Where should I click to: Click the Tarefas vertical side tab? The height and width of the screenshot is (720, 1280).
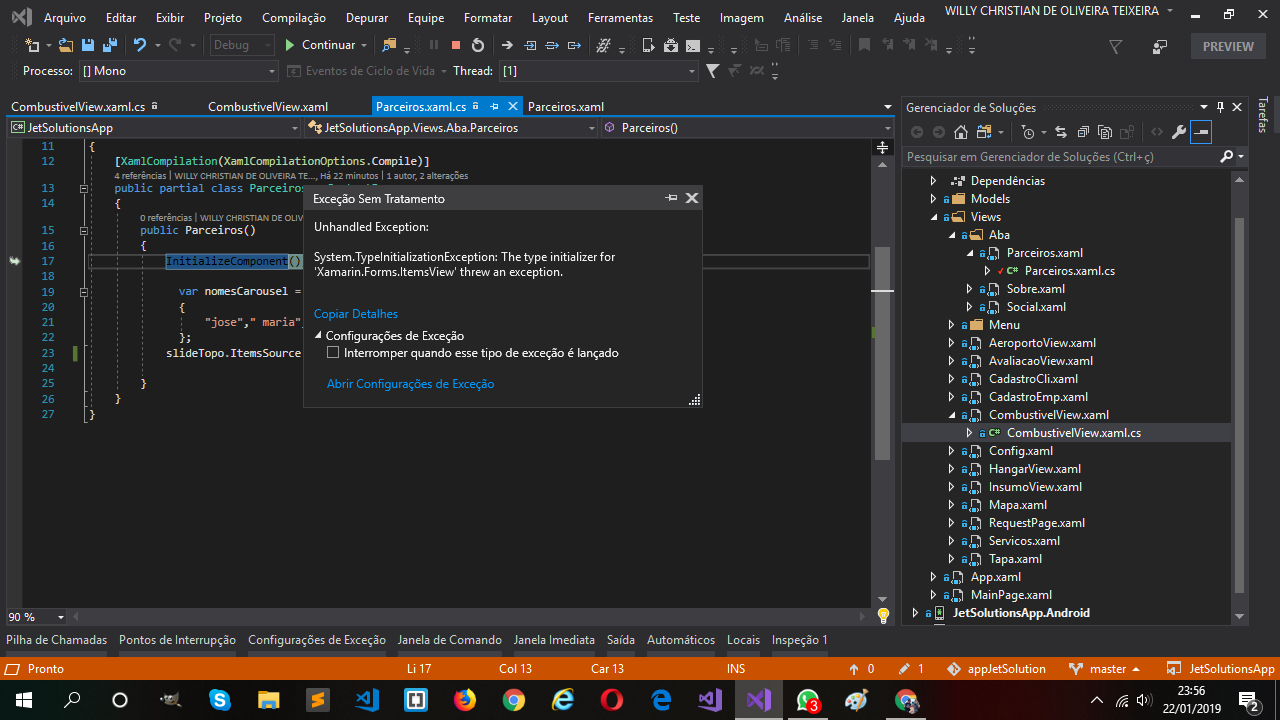(1263, 115)
